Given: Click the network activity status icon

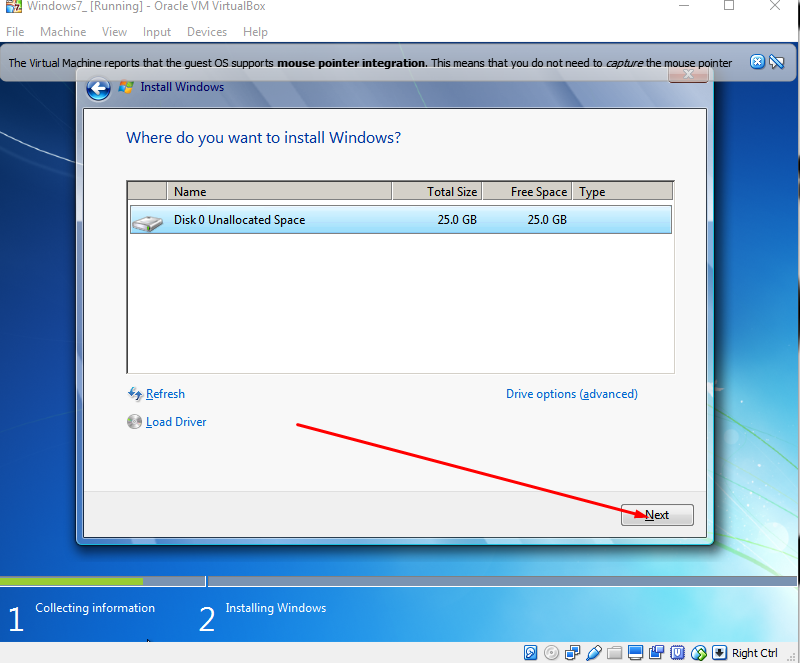Looking at the screenshot, I should tap(572, 652).
